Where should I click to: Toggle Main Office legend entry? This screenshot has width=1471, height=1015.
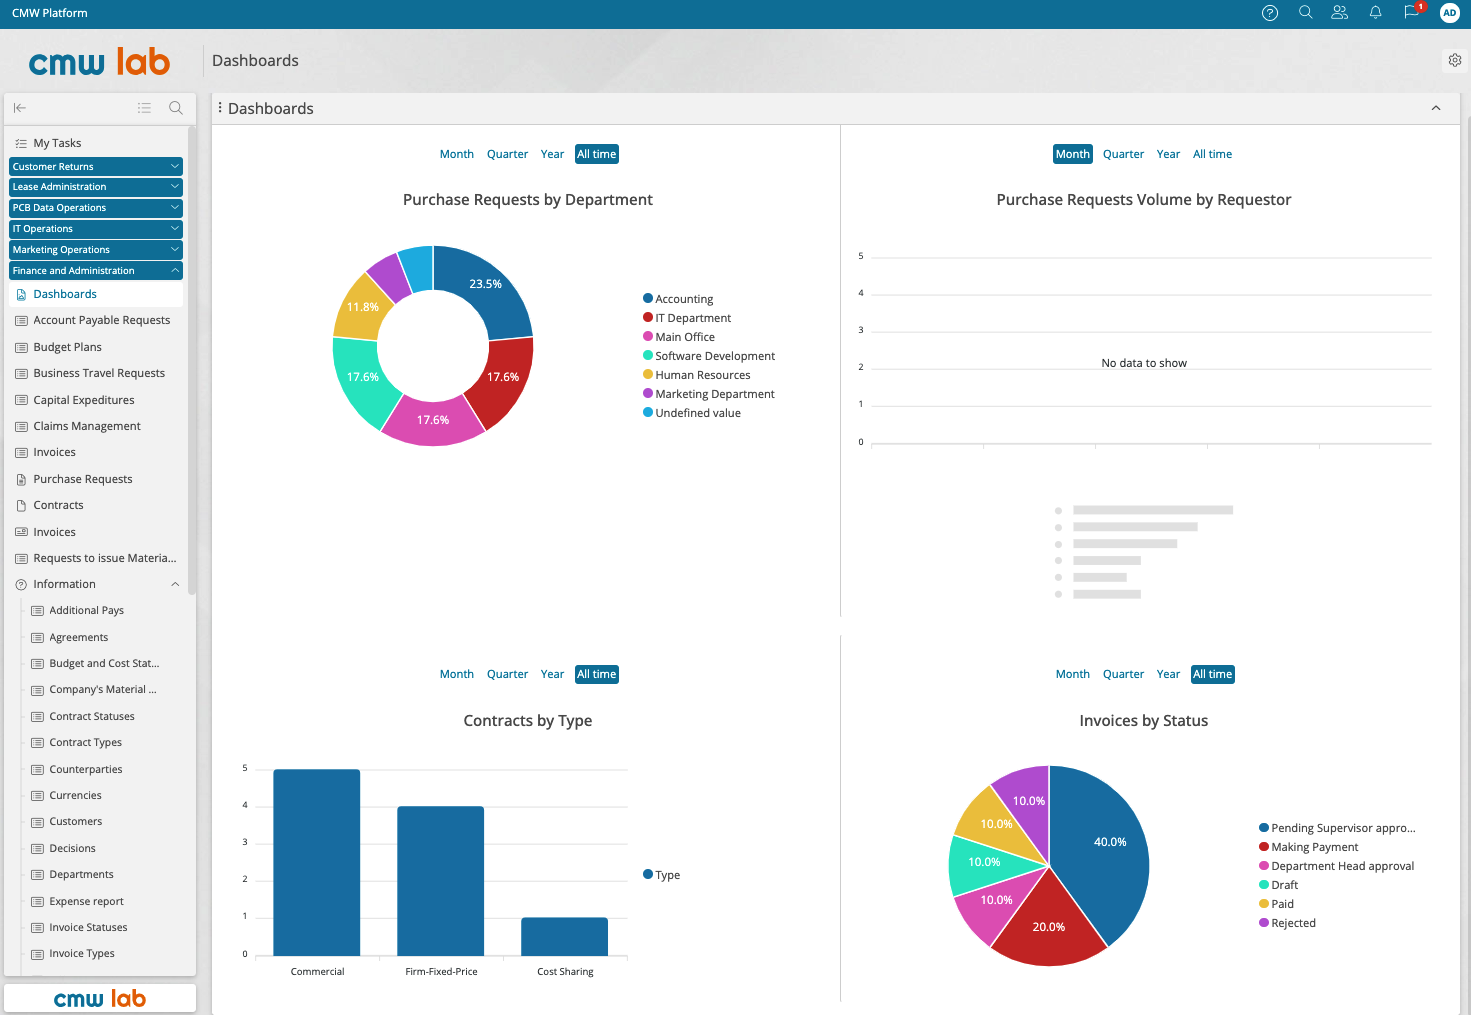(679, 337)
